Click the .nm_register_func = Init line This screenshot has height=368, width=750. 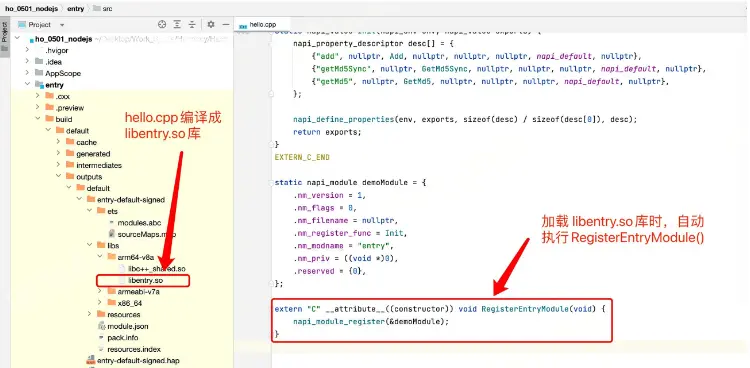click(350, 234)
